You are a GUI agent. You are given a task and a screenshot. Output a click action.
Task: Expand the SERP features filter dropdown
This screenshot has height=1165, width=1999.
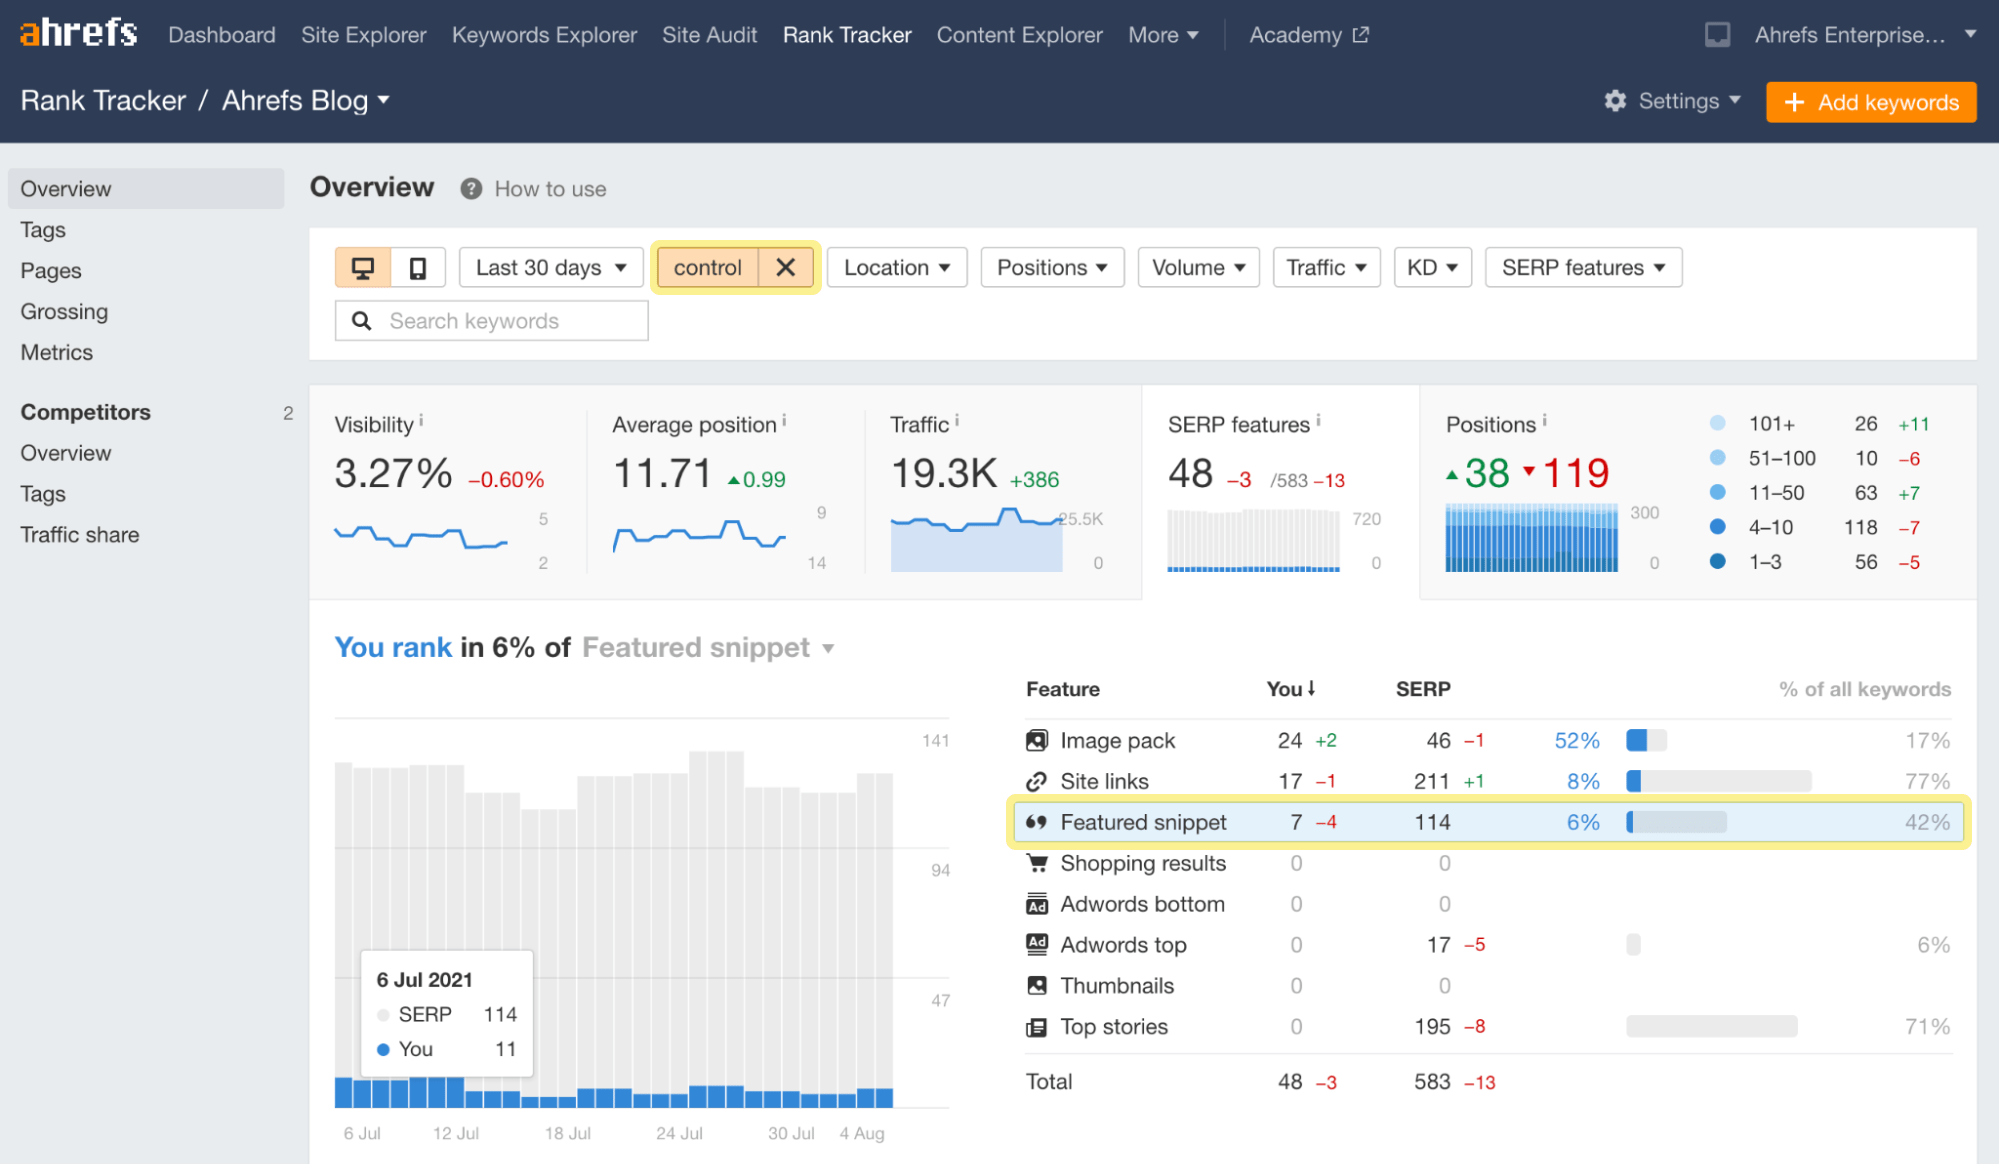1583,268
